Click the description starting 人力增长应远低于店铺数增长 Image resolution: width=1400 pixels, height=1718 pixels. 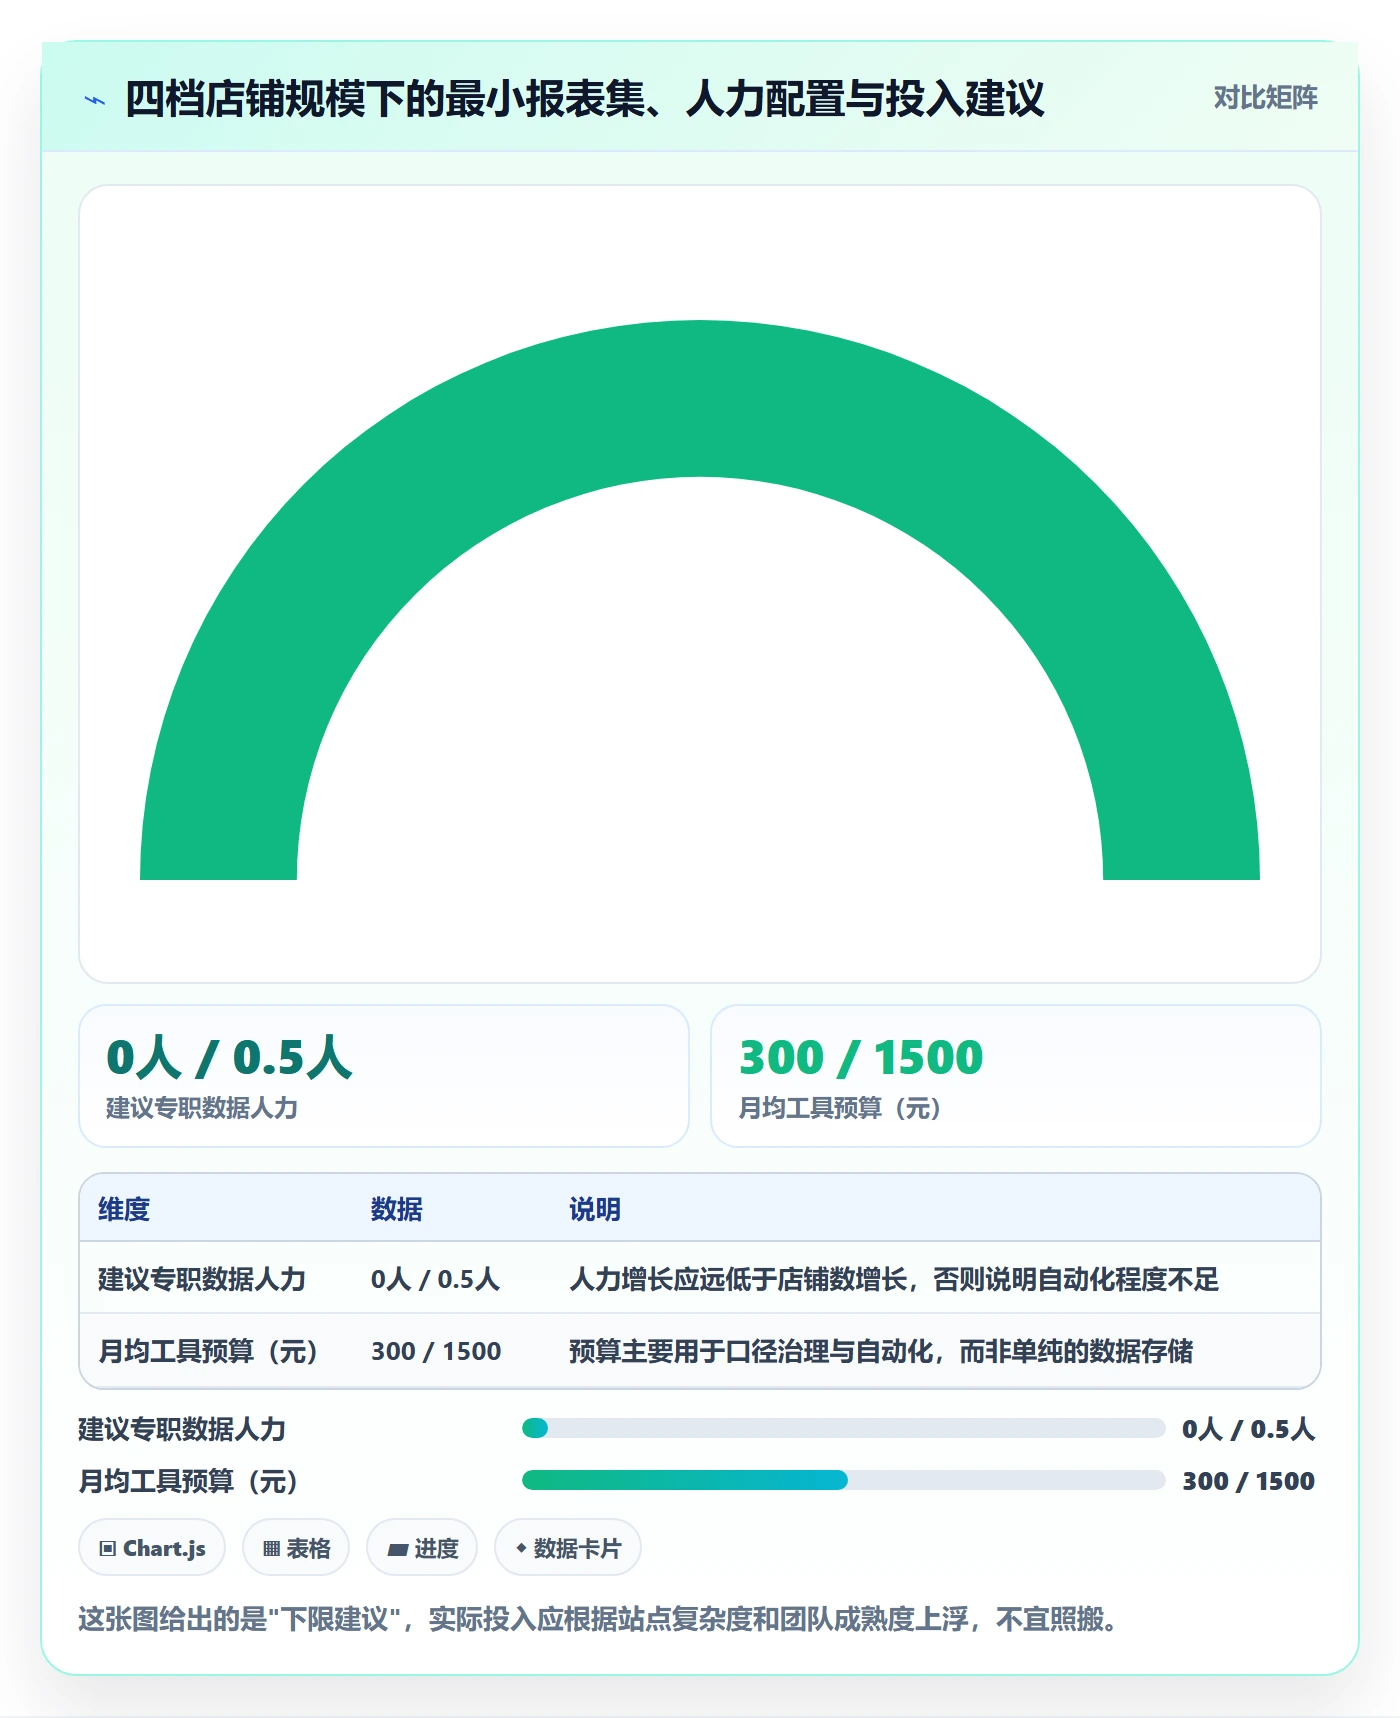pyautogui.click(x=894, y=1279)
